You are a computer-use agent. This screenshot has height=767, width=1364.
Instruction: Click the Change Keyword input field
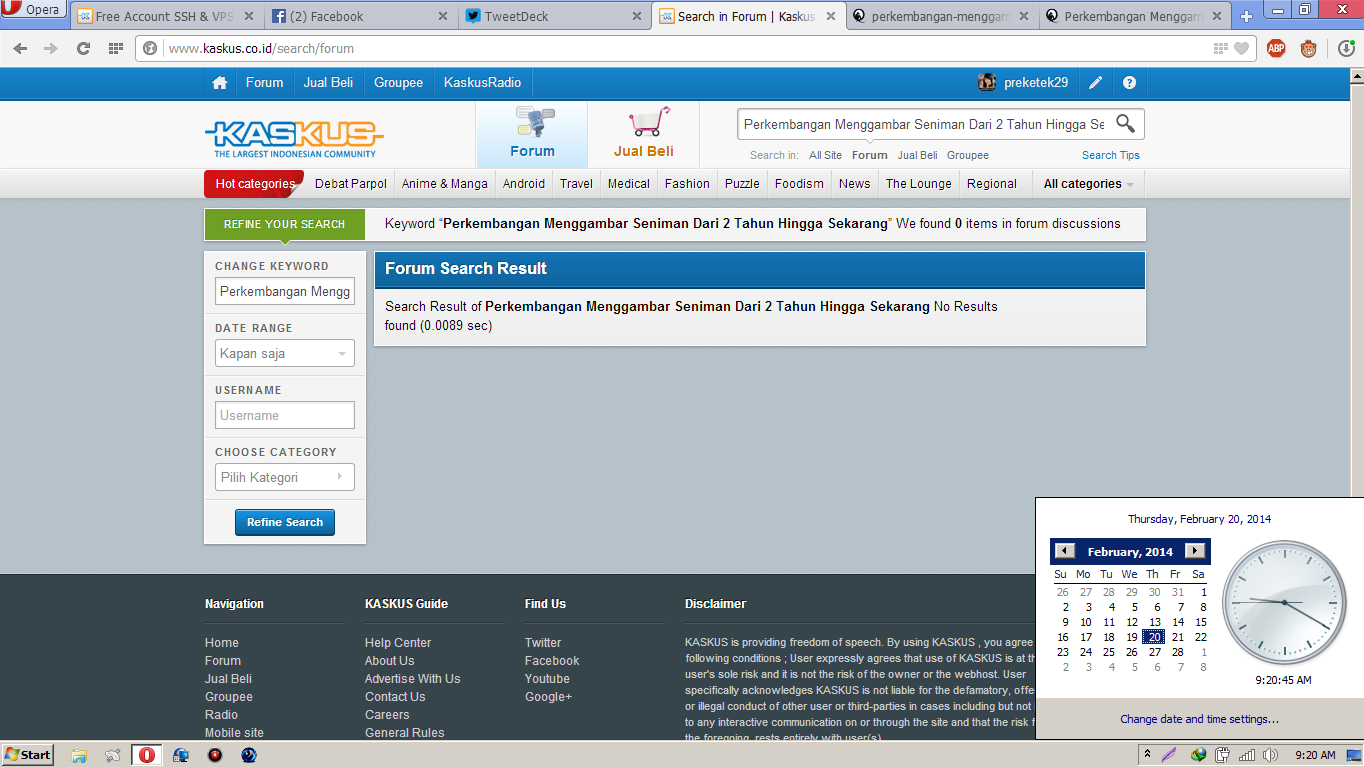pos(285,291)
